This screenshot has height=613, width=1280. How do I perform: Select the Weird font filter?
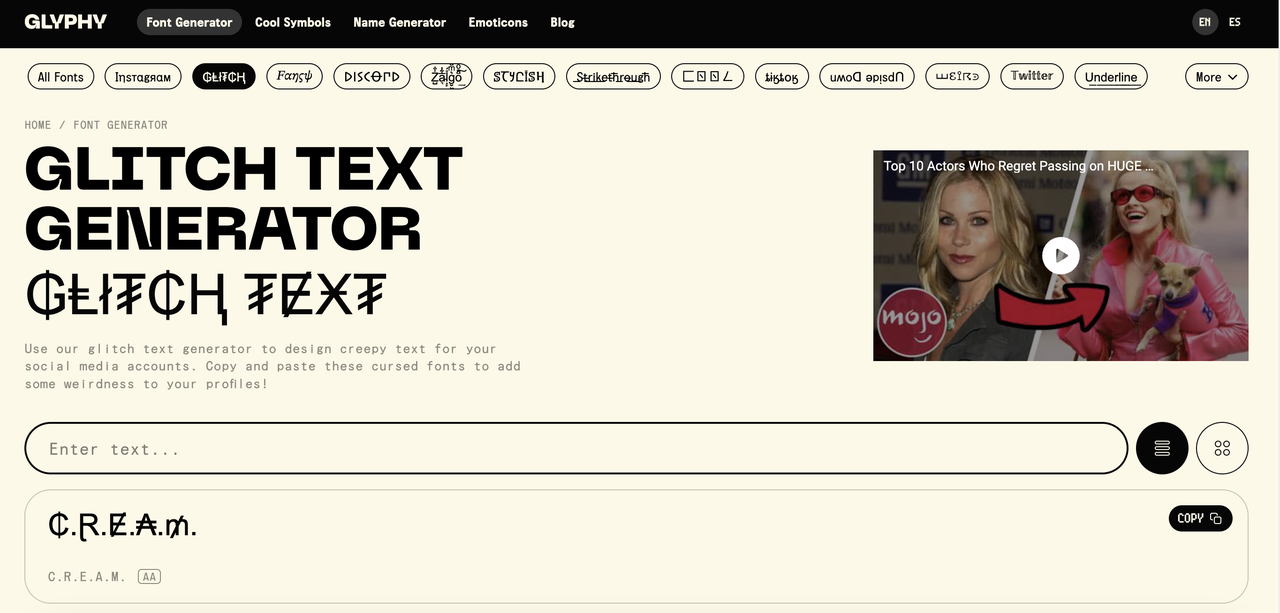[958, 77]
